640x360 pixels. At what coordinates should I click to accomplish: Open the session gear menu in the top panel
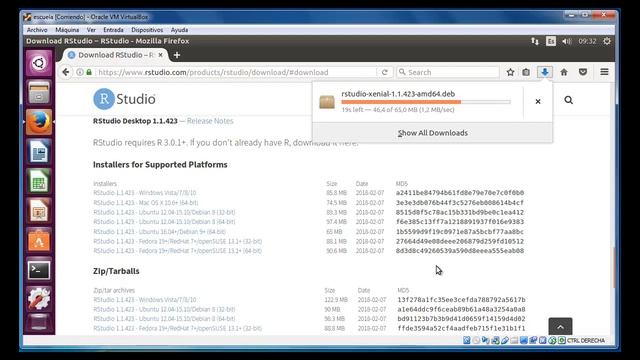click(607, 41)
